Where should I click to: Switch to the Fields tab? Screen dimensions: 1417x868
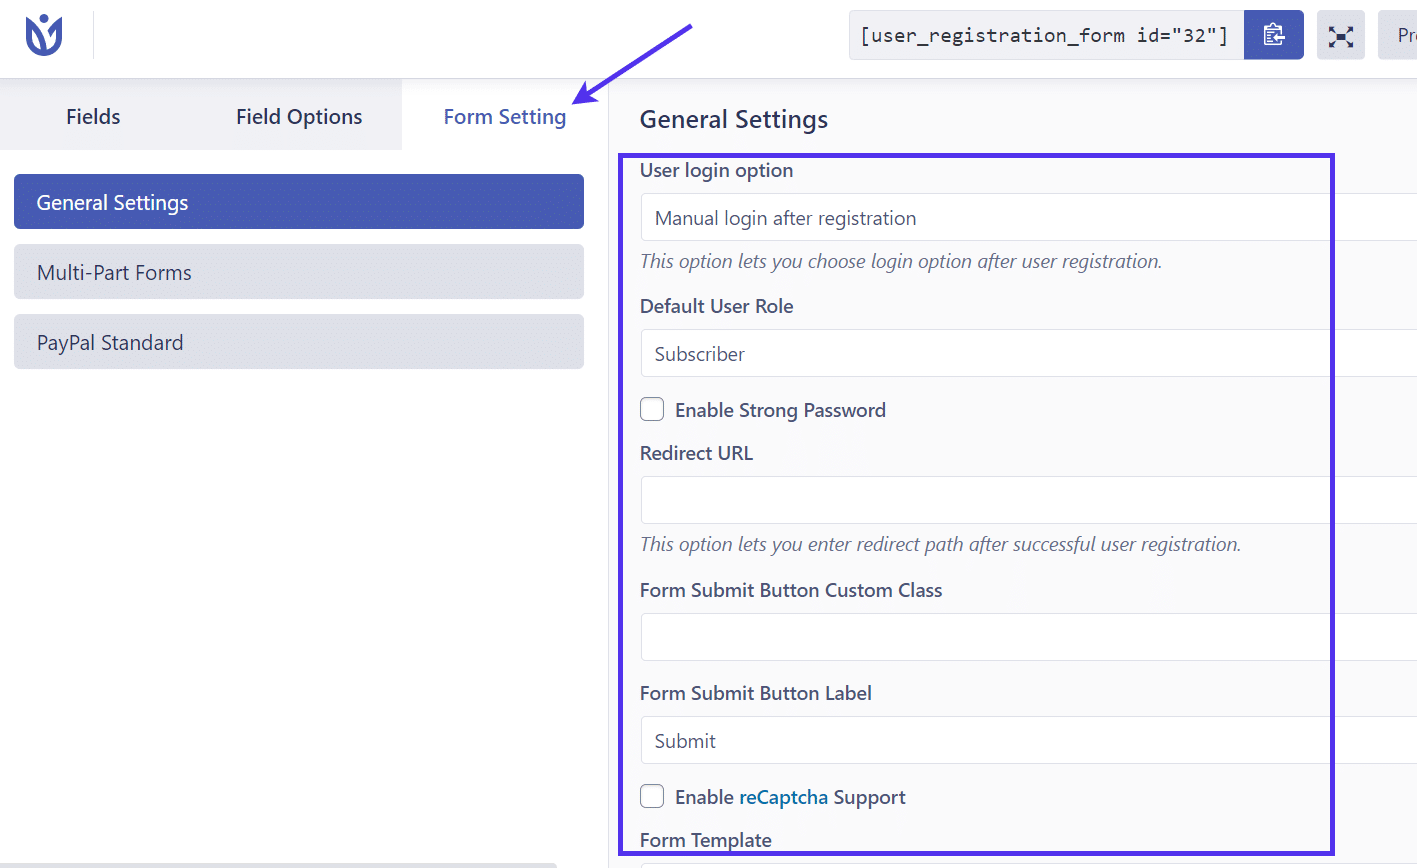92,116
